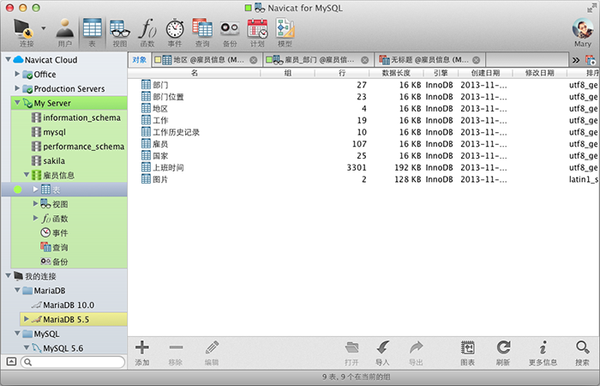Collapse the My Server connection

17,103
